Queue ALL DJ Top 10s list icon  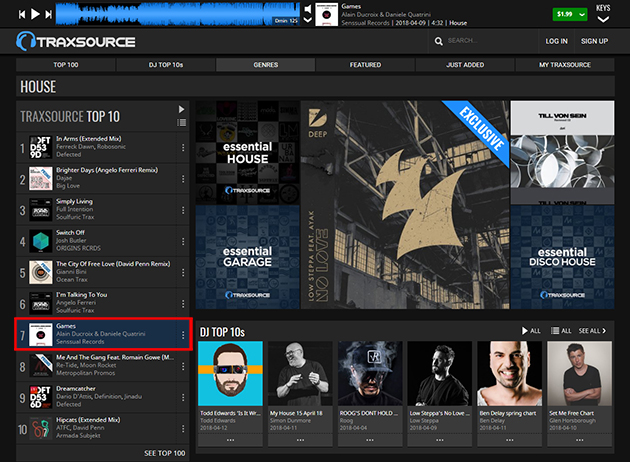click(561, 331)
